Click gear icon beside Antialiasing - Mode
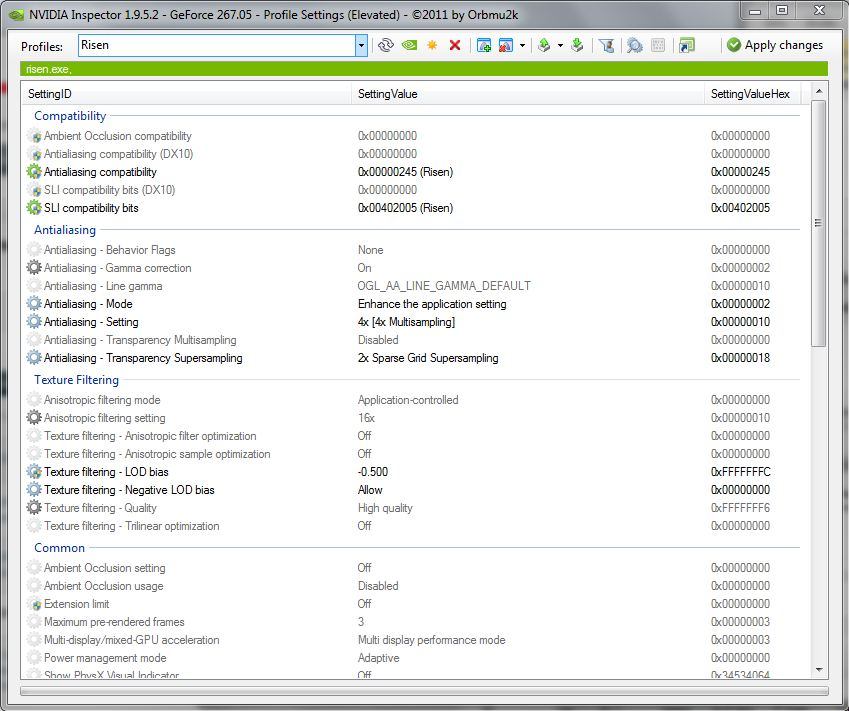The height and width of the screenshot is (711, 849). click(34, 304)
